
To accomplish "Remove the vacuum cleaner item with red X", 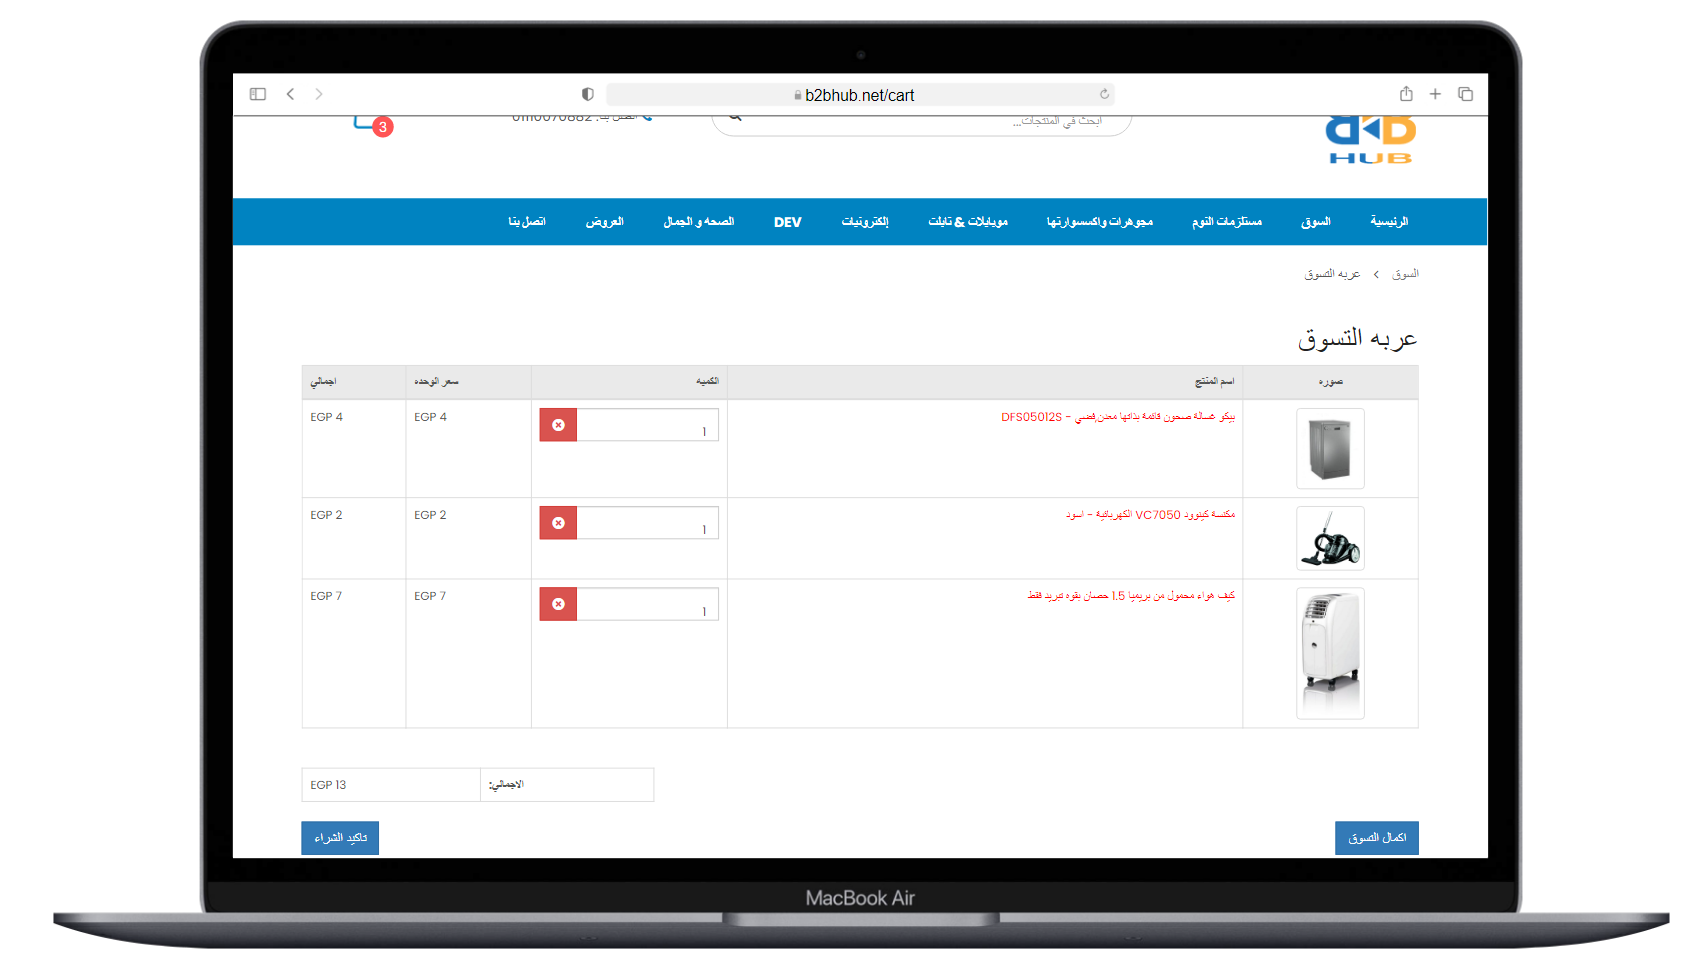I will click(558, 523).
